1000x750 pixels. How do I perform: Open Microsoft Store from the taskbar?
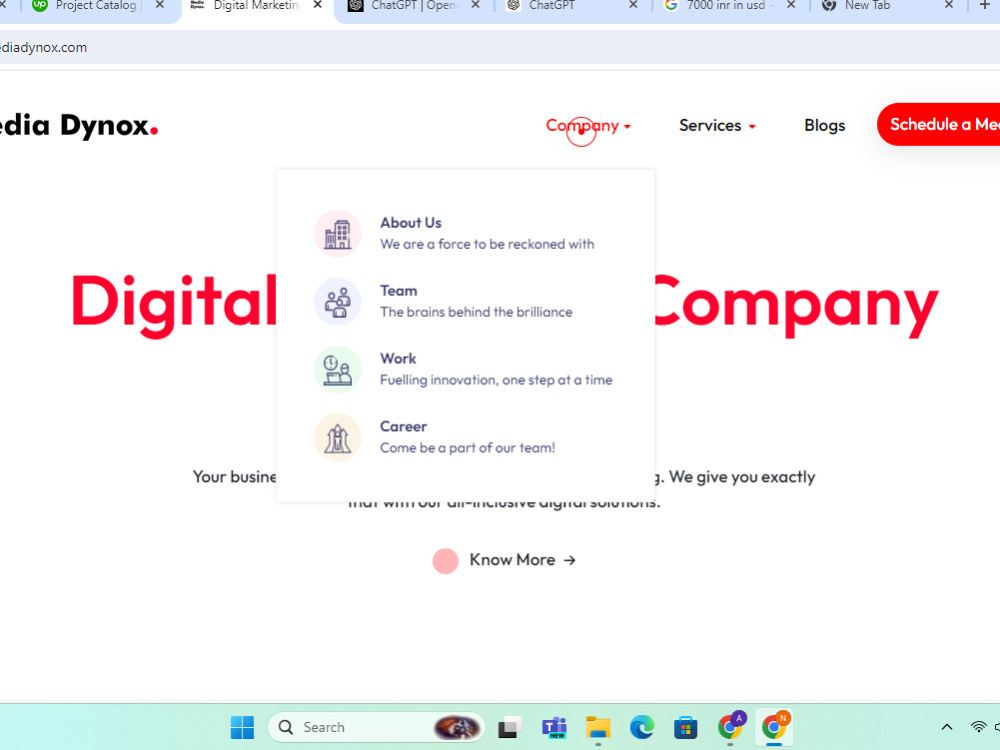click(x=686, y=727)
